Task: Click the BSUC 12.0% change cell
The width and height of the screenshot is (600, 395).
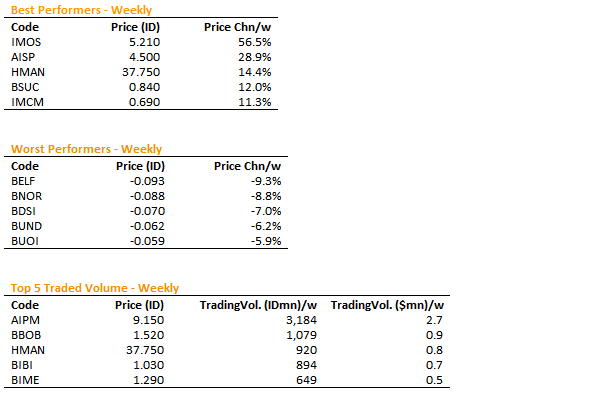Action: pos(254,87)
